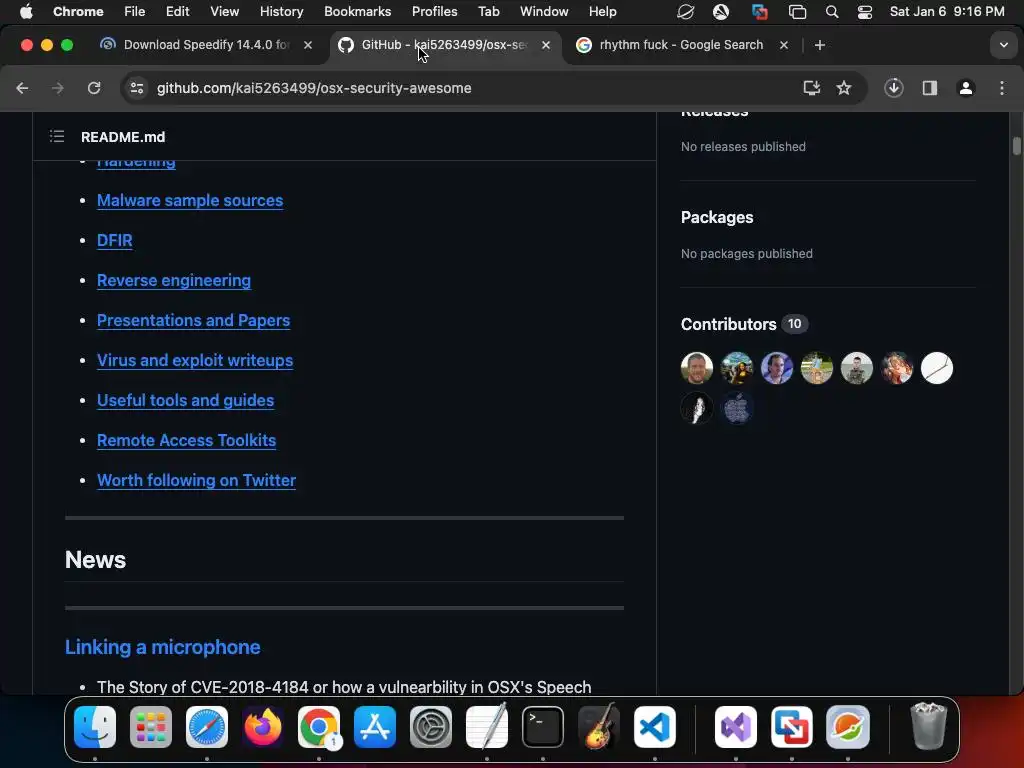Open the Window menu

click(544, 11)
